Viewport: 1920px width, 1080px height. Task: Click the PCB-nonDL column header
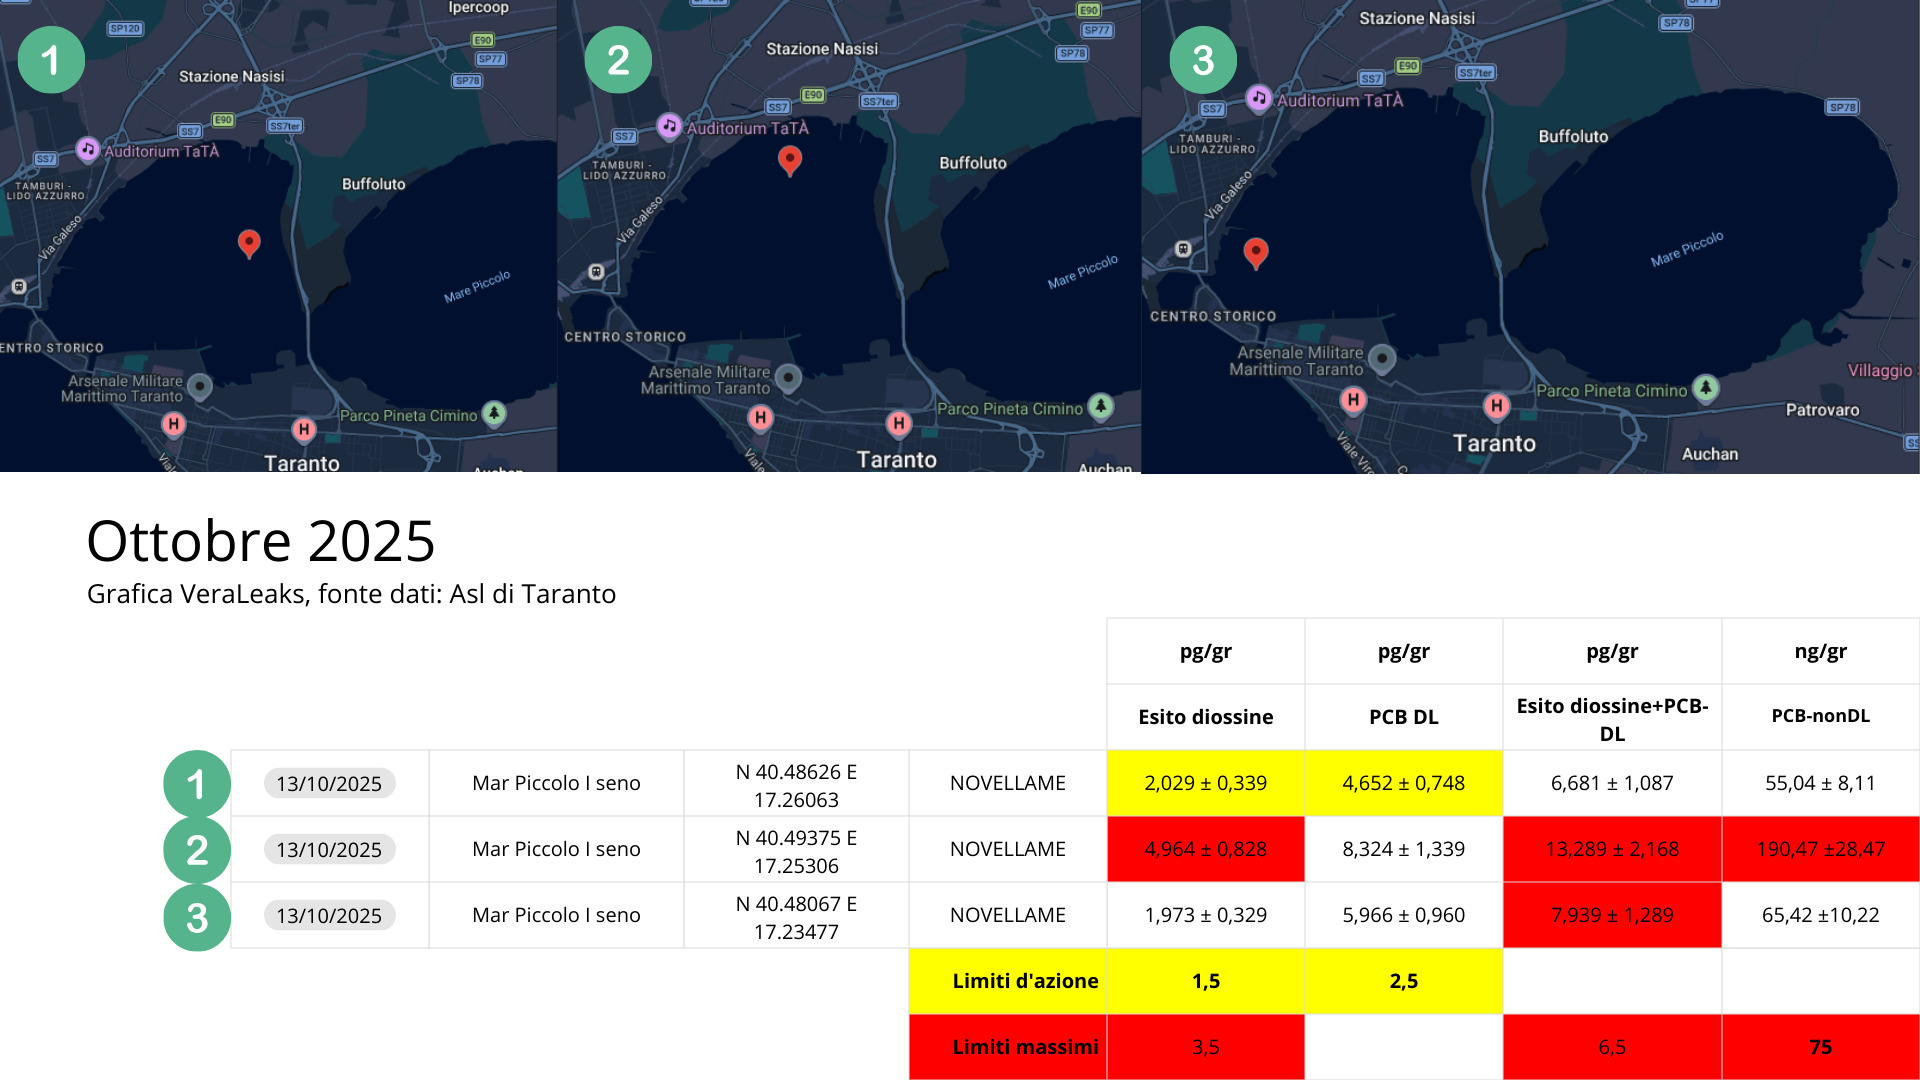1820,716
